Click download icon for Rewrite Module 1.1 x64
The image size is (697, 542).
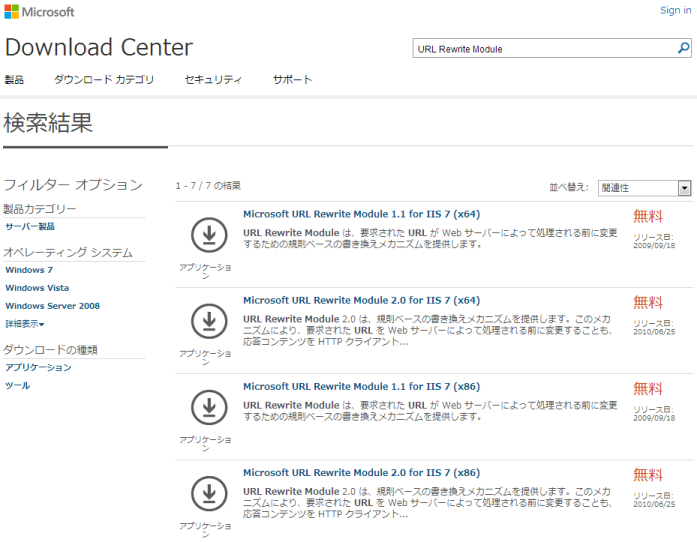pyautogui.click(x=209, y=235)
